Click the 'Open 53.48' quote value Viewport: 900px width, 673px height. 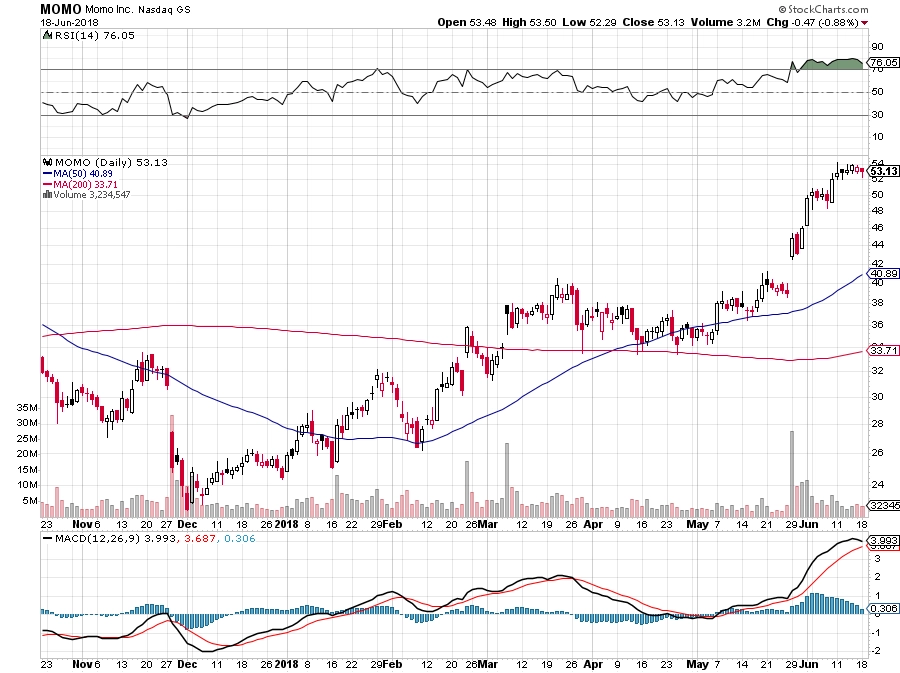[468, 22]
